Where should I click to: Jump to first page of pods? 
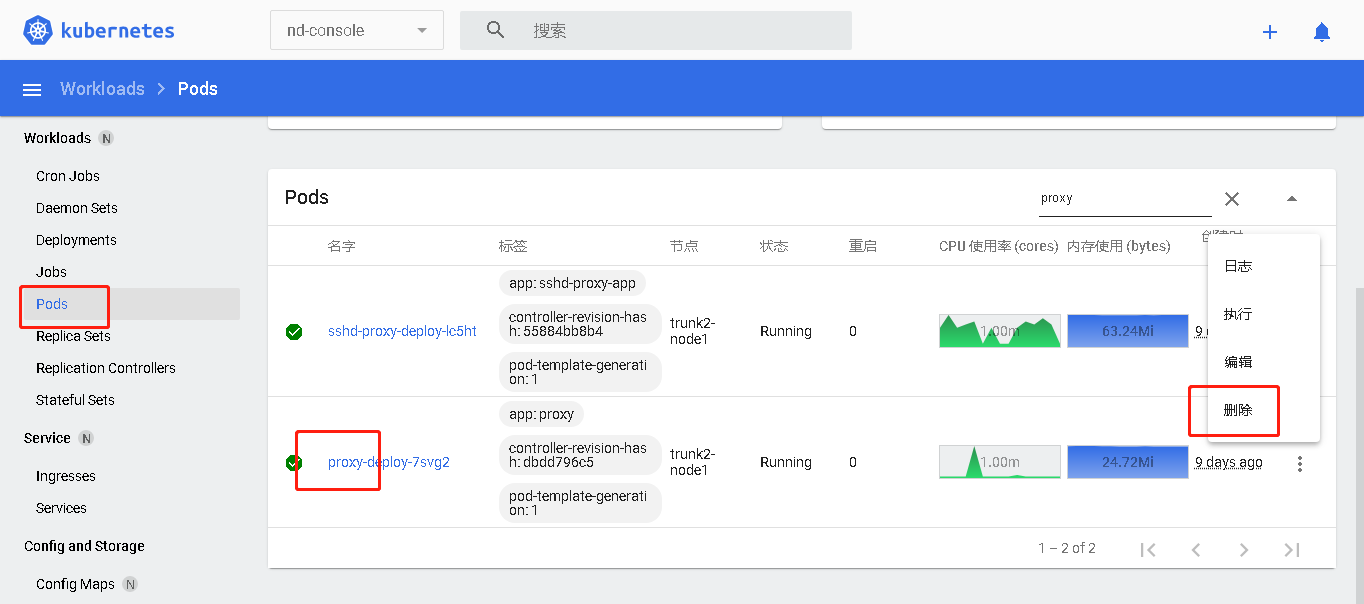1148,549
